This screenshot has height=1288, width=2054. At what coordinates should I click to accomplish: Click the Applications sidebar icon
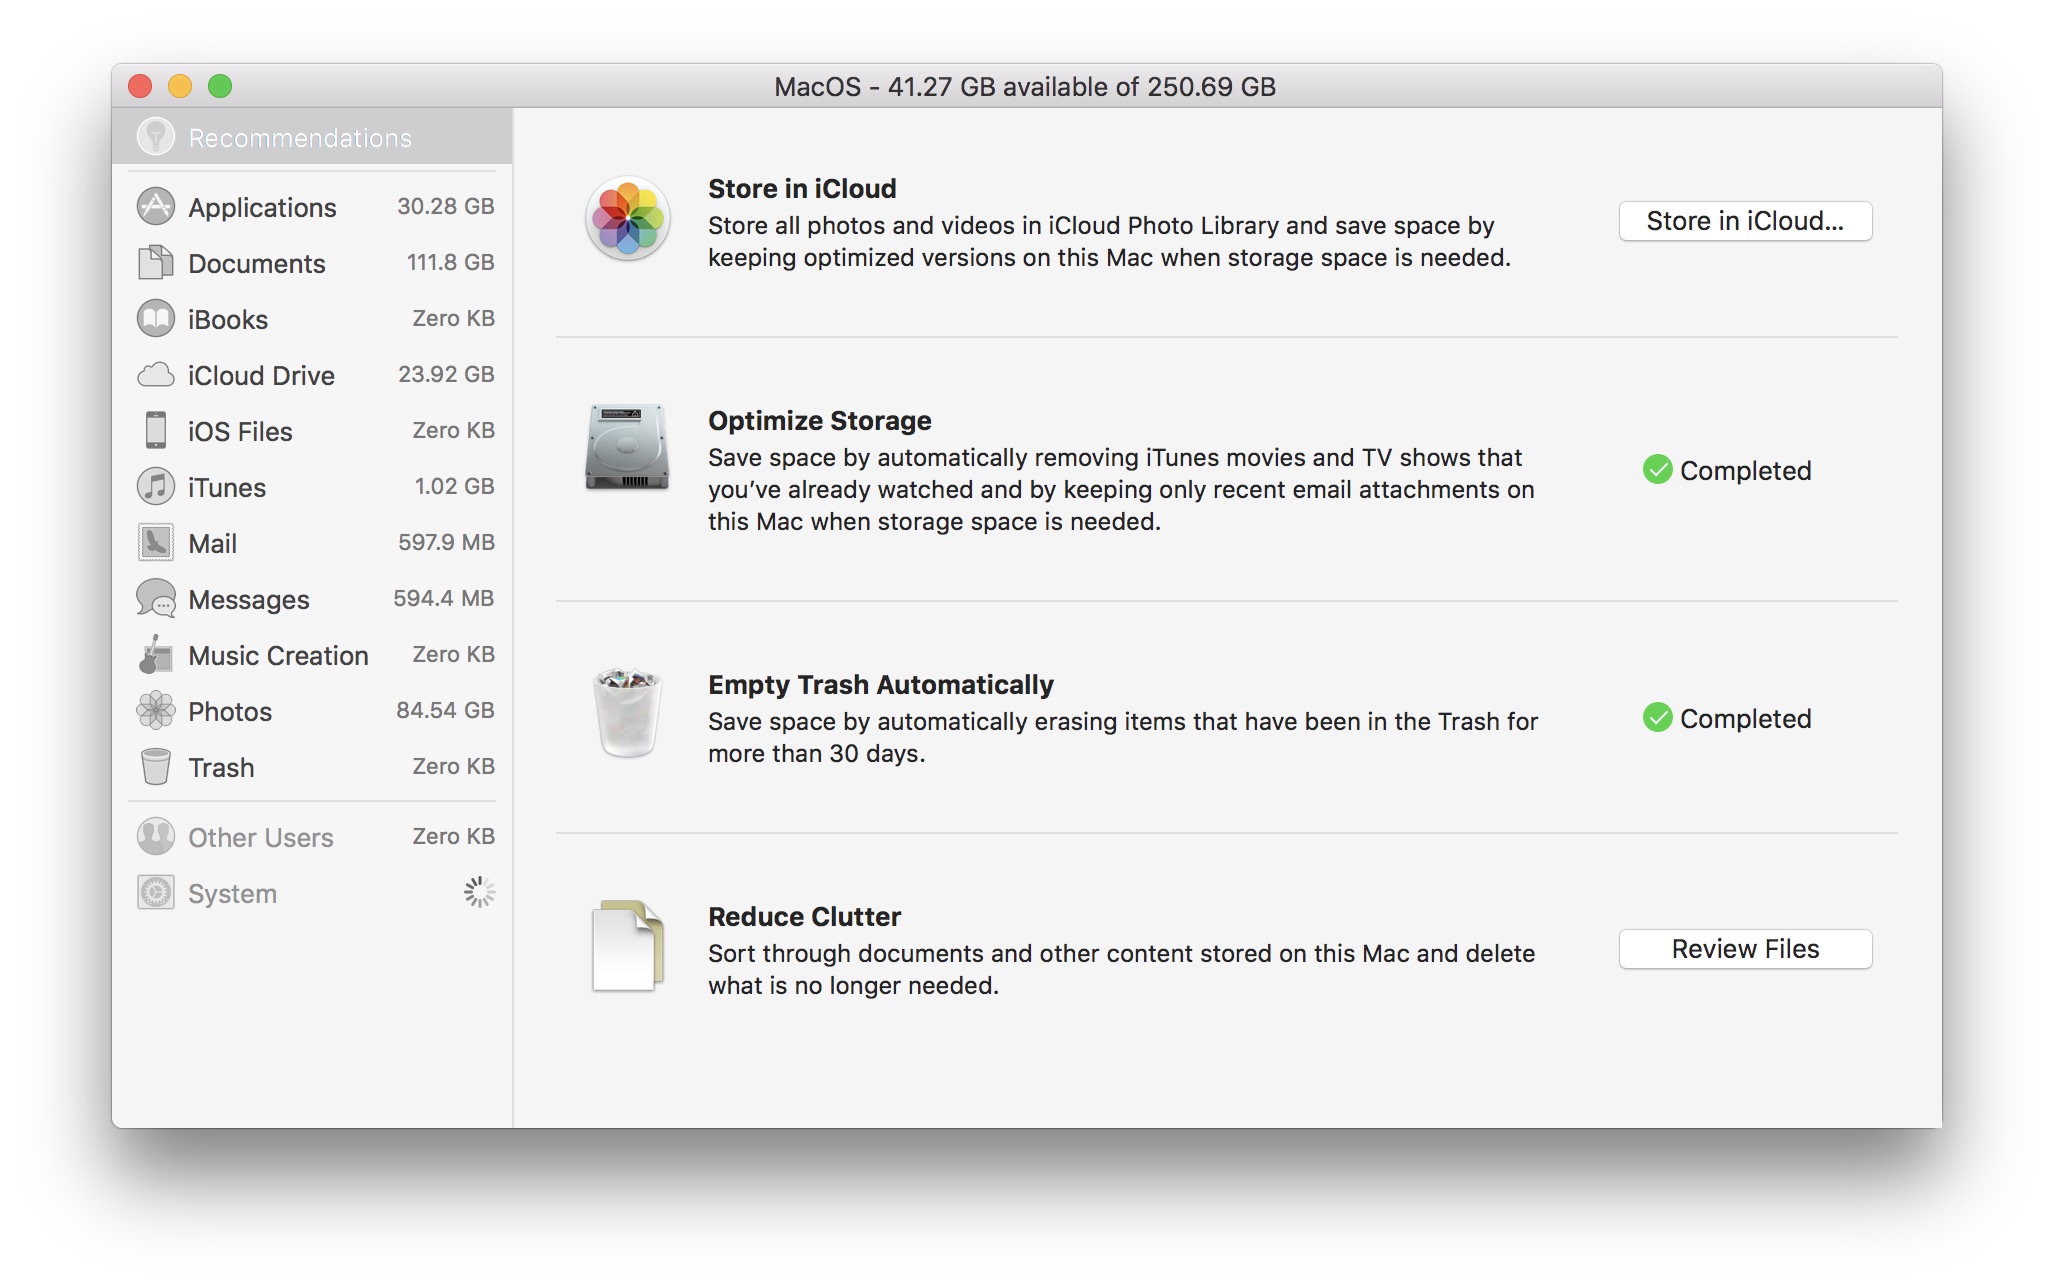156,207
